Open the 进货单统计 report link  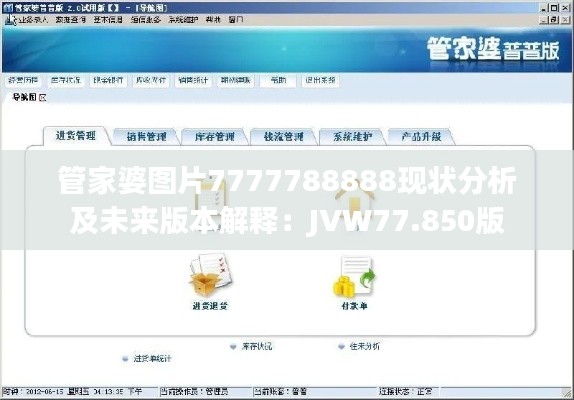tap(152, 359)
